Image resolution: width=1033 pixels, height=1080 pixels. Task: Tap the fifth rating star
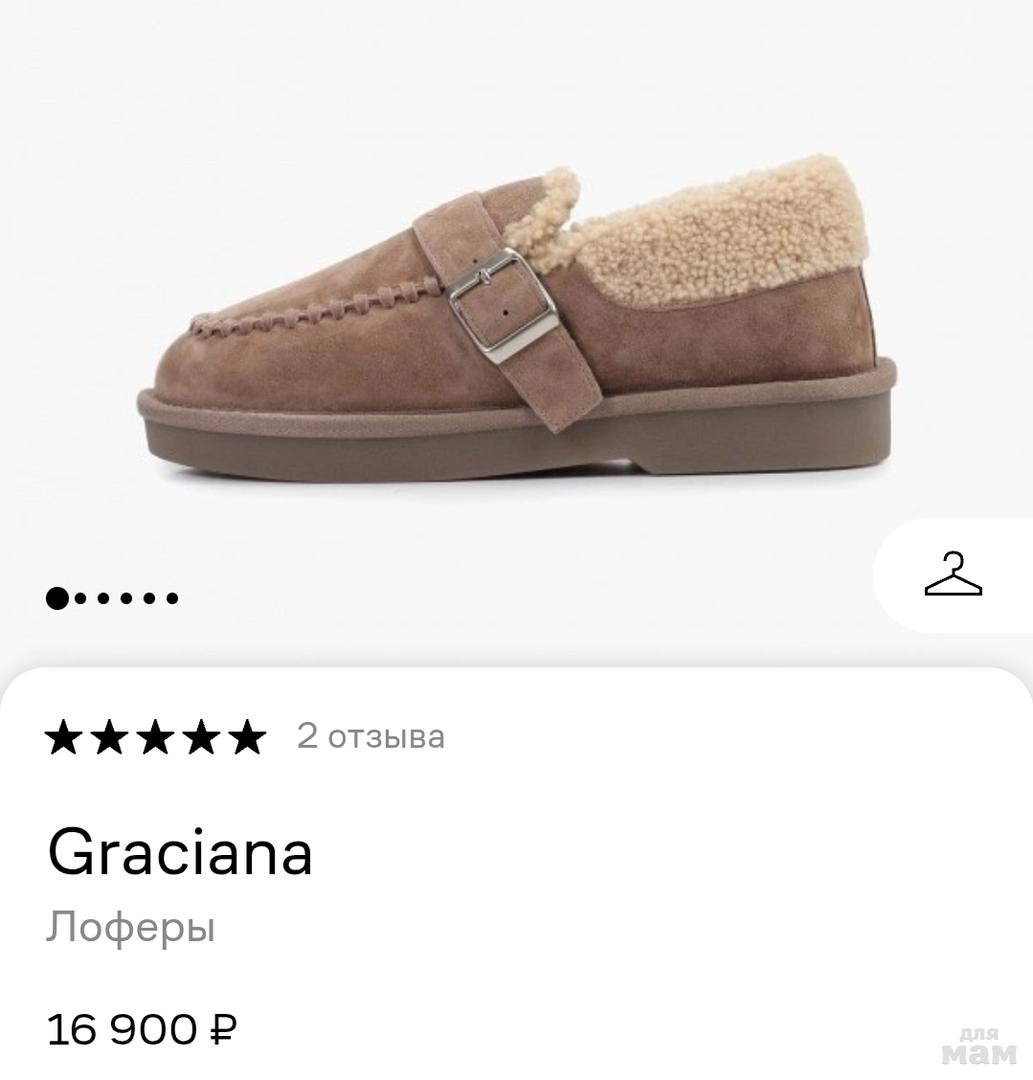coord(246,738)
